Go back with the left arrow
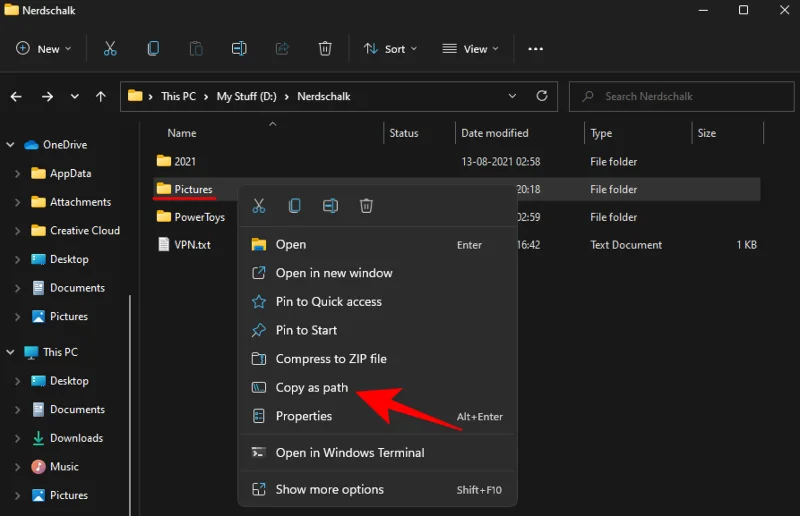This screenshot has width=800, height=516. [16, 96]
